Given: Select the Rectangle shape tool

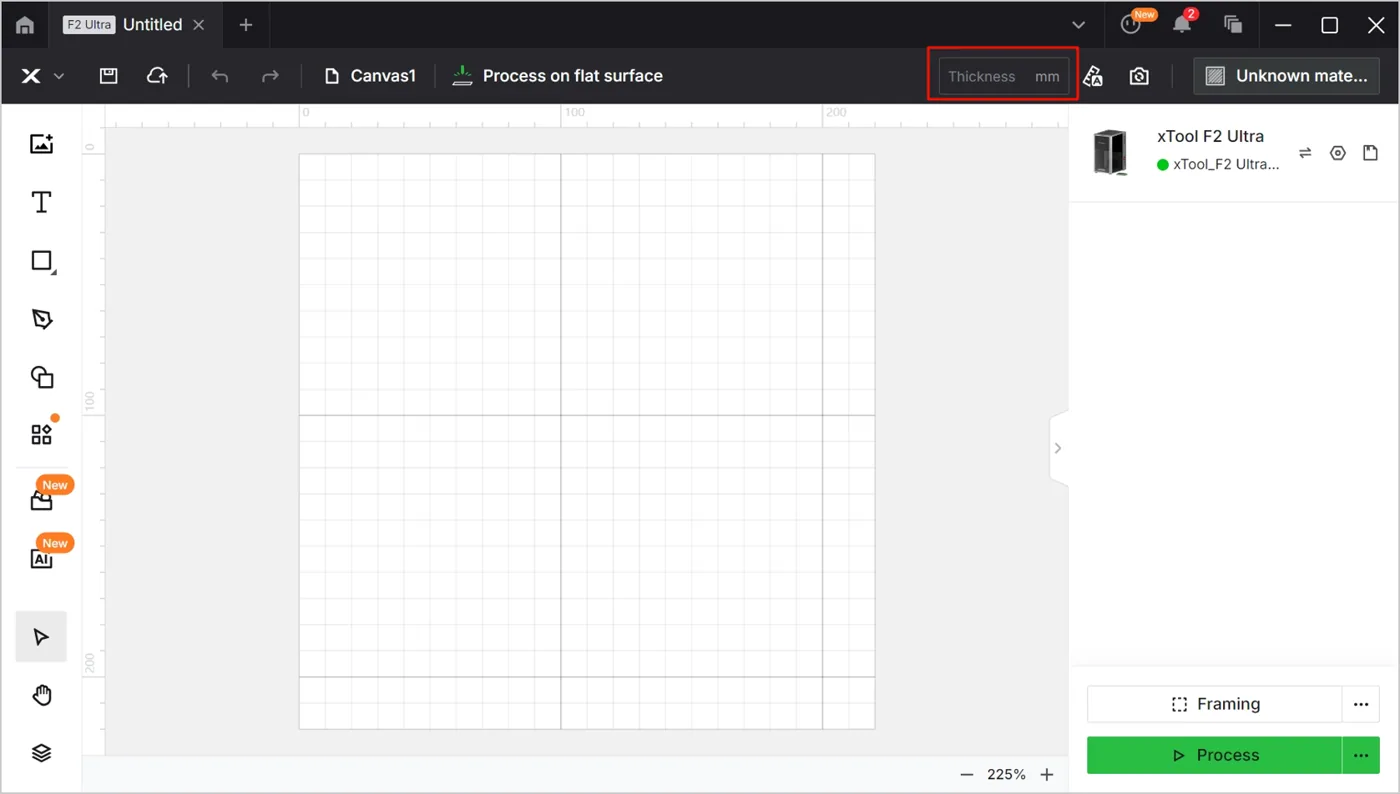Looking at the screenshot, I should [42, 261].
